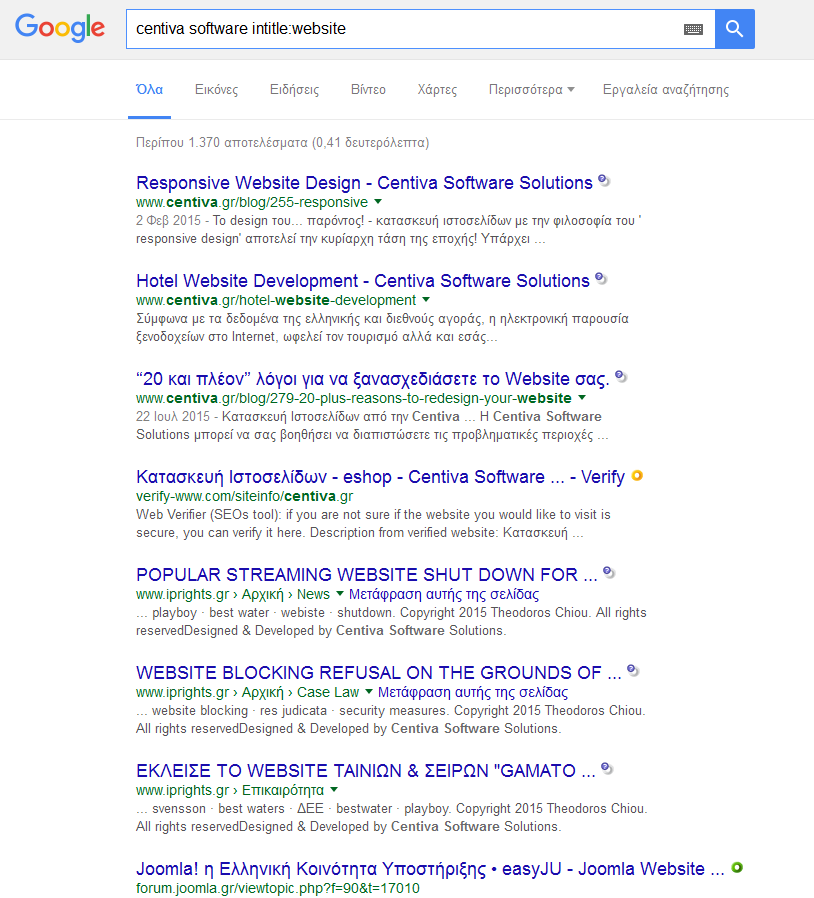The height and width of the screenshot is (898, 814).
Task: Open Κατασκευή Ιστοσελίδων - eshop Verify link
Action: pos(380,476)
